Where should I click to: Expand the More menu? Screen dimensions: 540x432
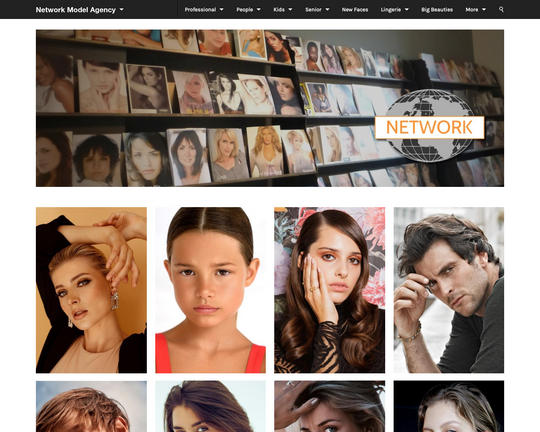475,10
